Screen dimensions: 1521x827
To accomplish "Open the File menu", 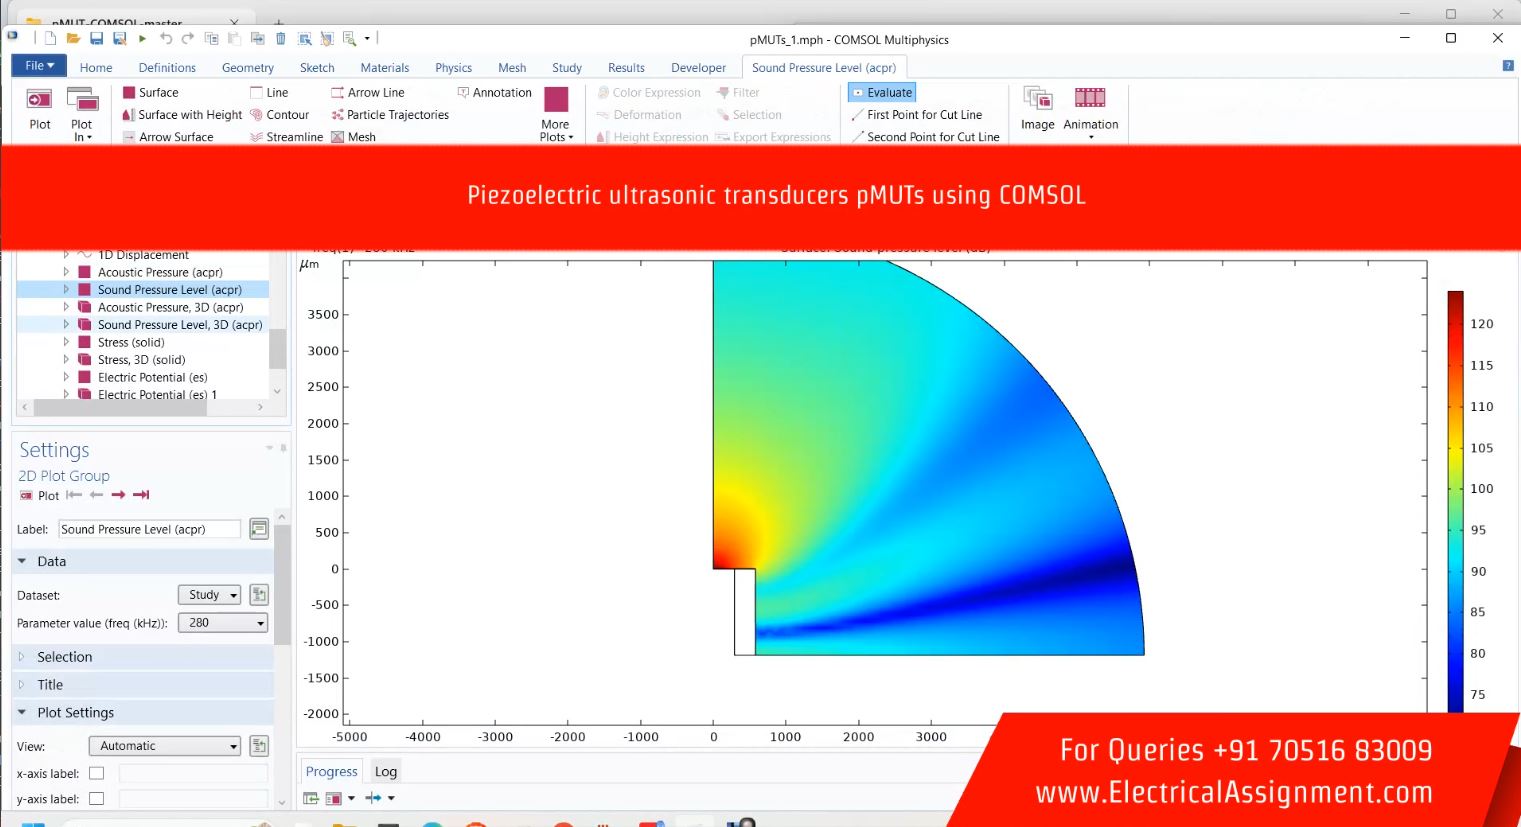I will coord(39,66).
